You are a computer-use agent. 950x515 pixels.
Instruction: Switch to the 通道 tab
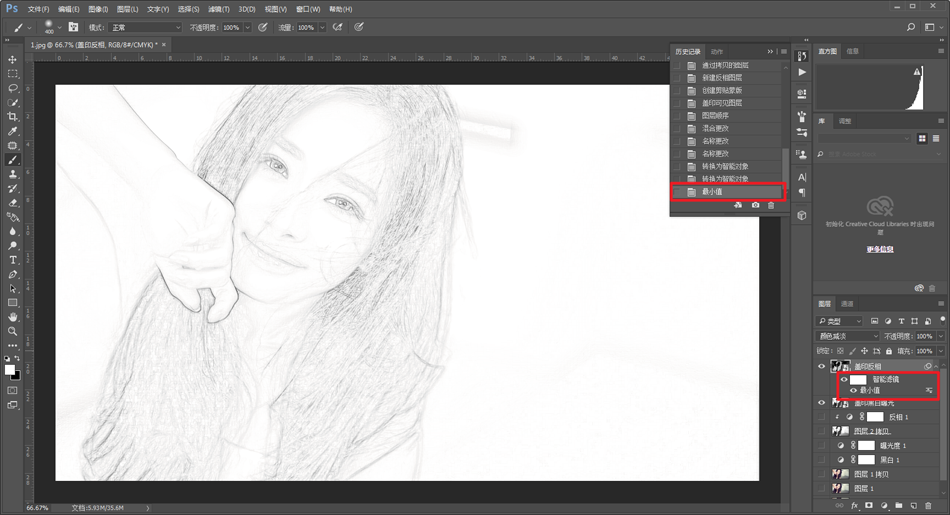pyautogui.click(x=847, y=304)
